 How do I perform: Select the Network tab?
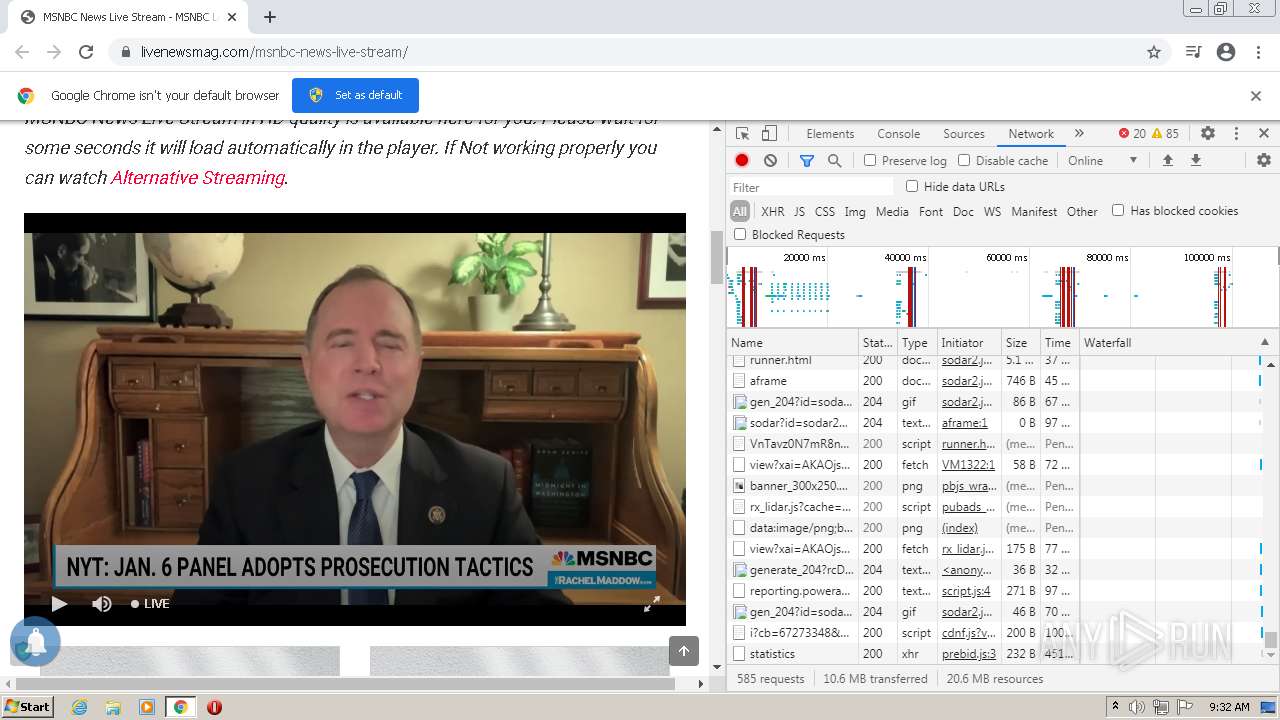click(1031, 134)
